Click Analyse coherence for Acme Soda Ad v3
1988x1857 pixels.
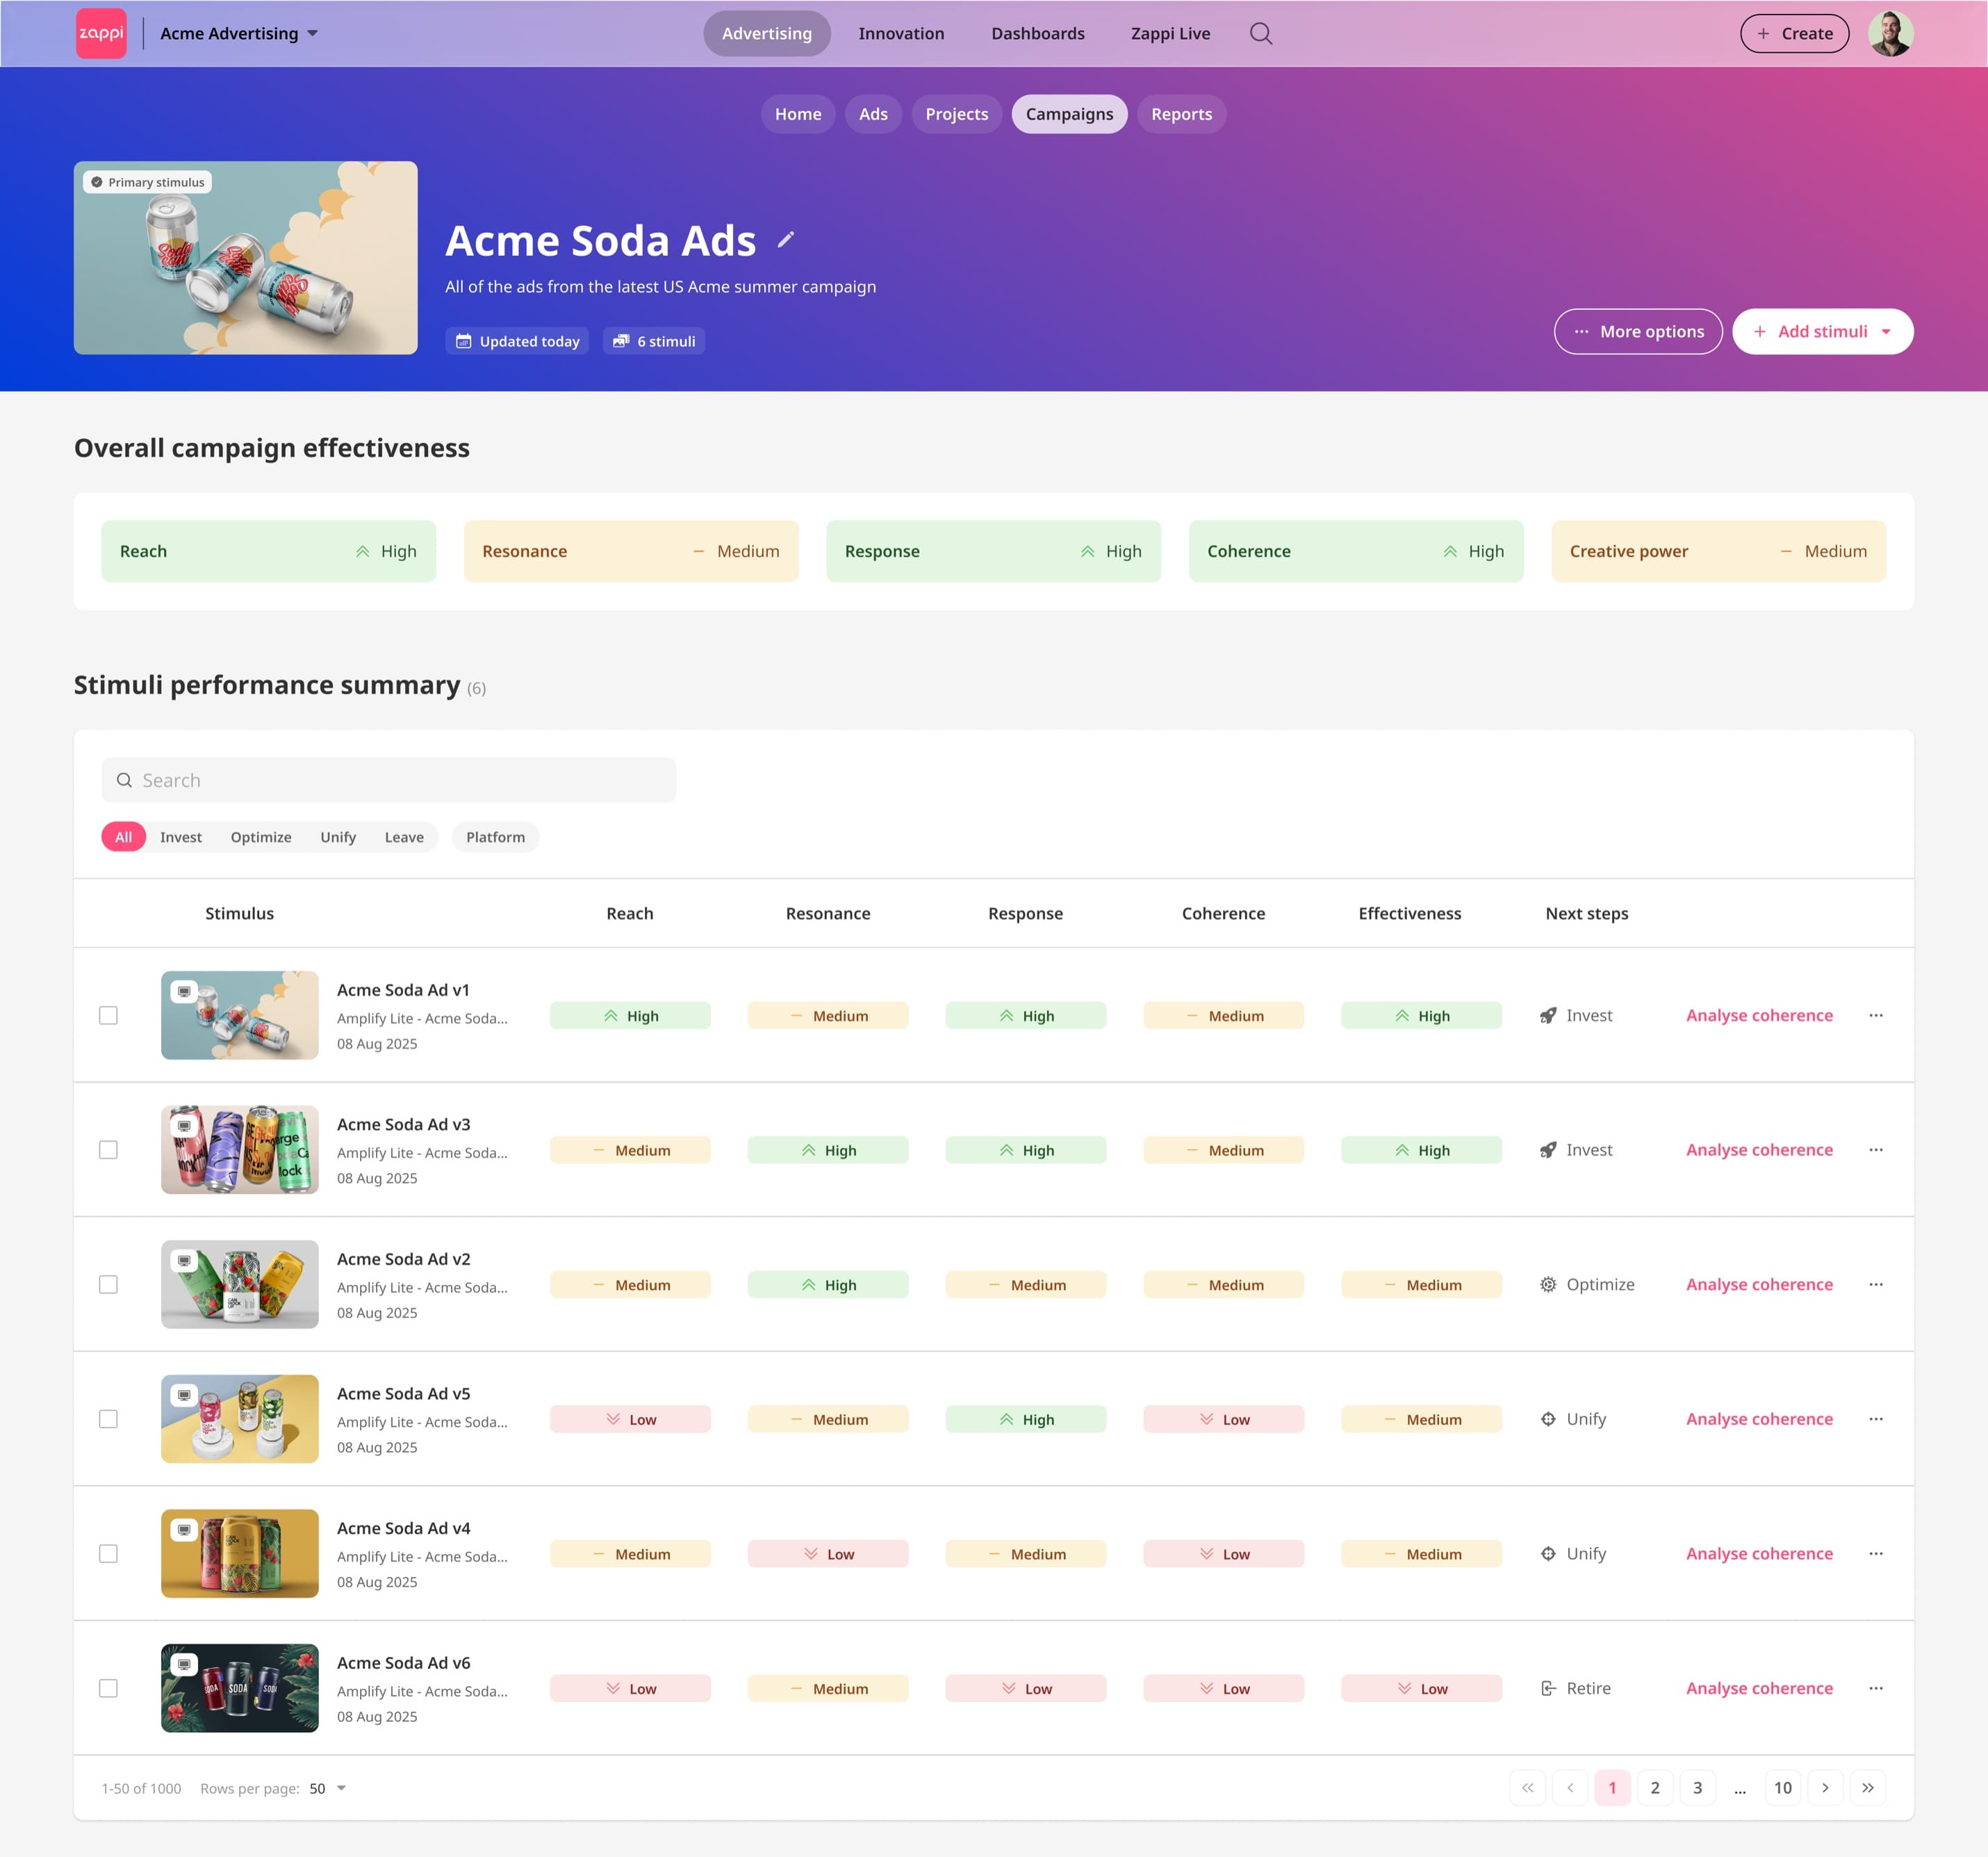coord(1759,1150)
